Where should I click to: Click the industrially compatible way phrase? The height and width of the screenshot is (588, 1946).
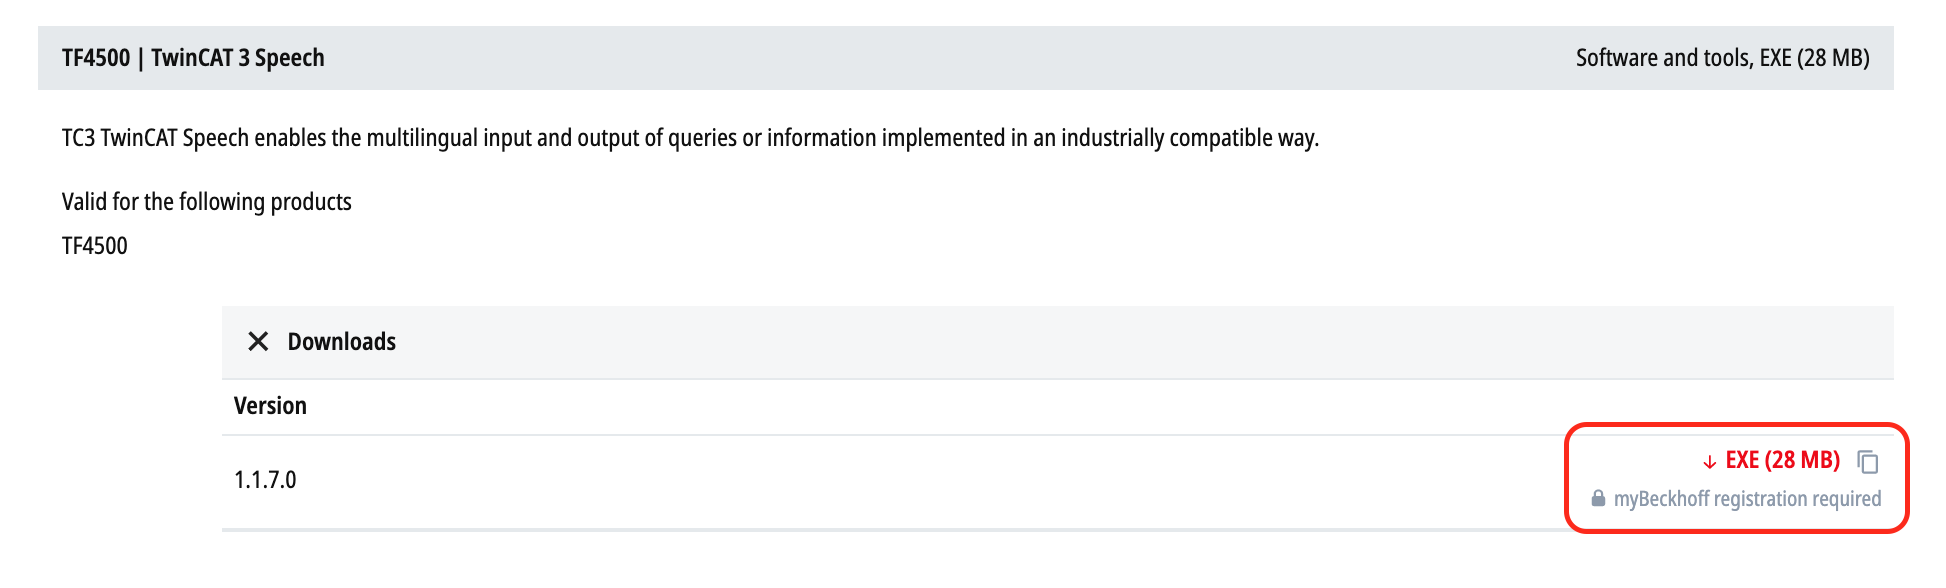click(x=1190, y=138)
